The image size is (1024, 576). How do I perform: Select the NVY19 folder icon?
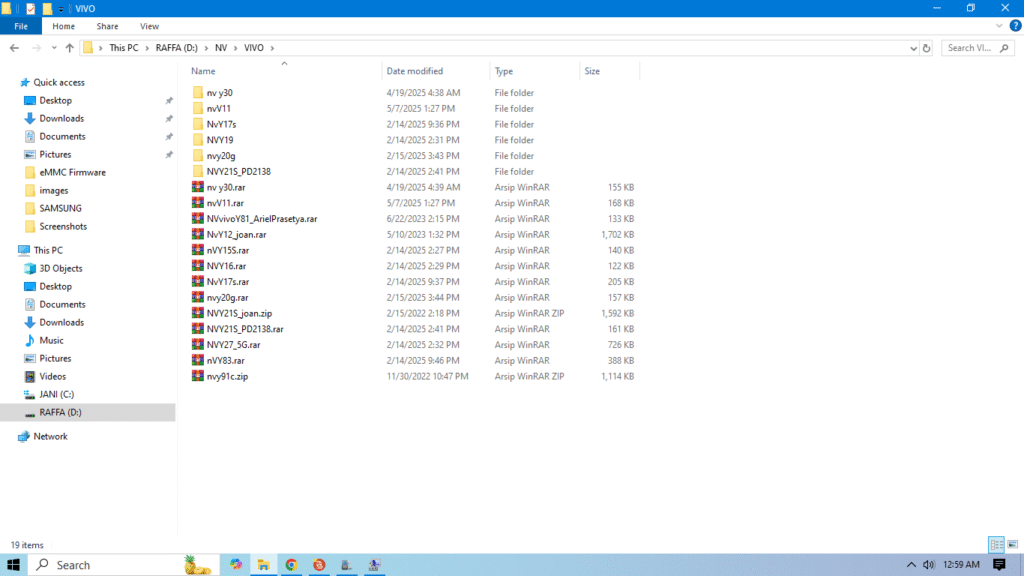(198, 140)
